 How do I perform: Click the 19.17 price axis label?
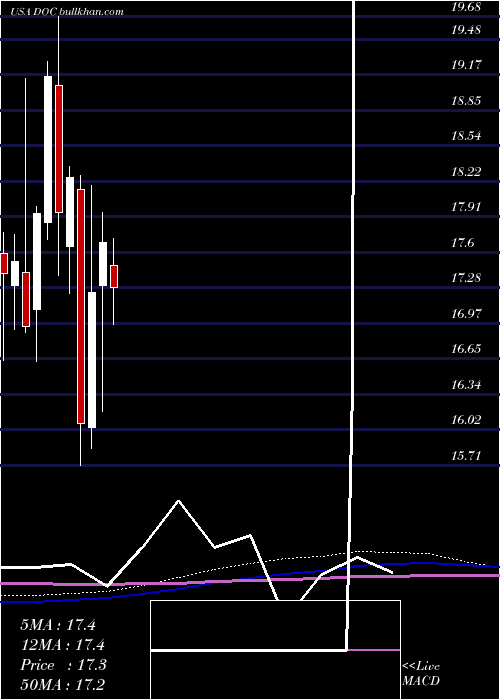click(465, 65)
